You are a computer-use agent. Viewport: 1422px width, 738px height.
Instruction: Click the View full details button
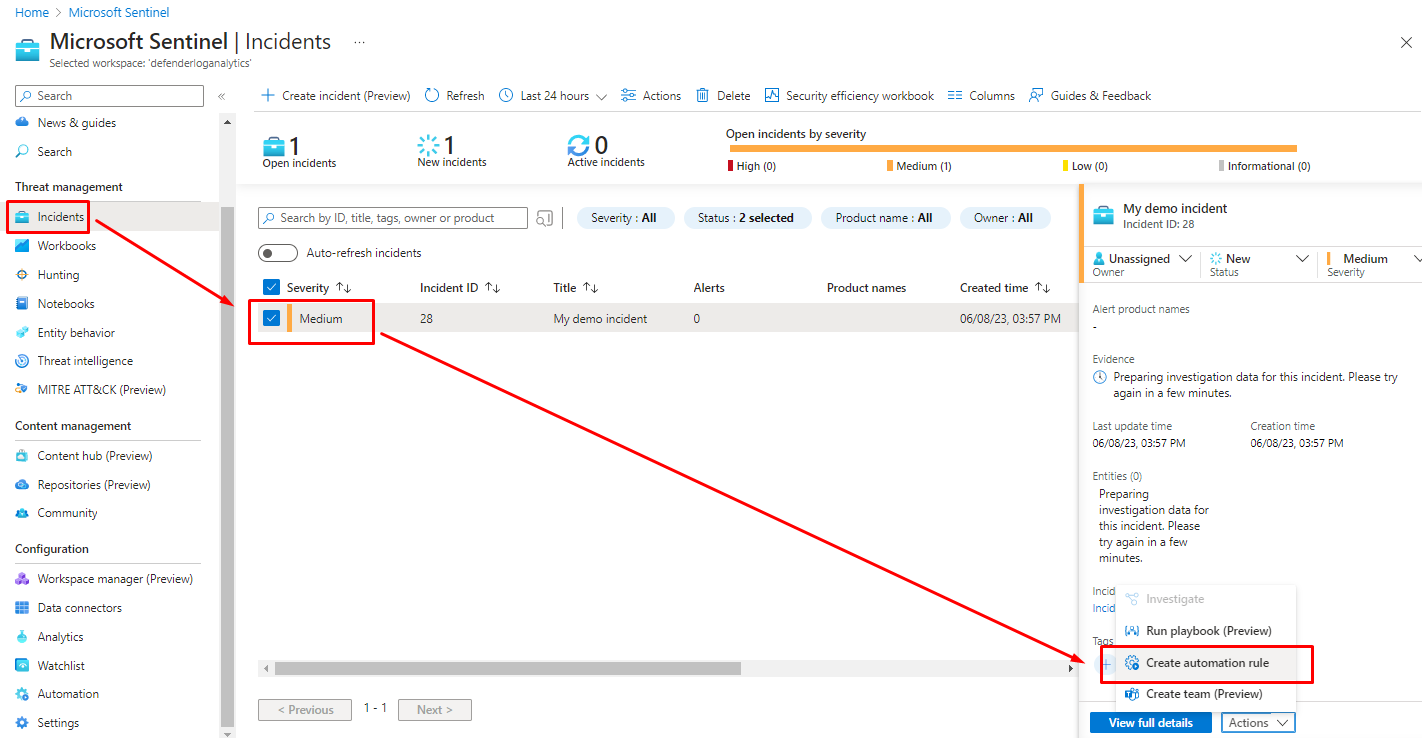1150,723
